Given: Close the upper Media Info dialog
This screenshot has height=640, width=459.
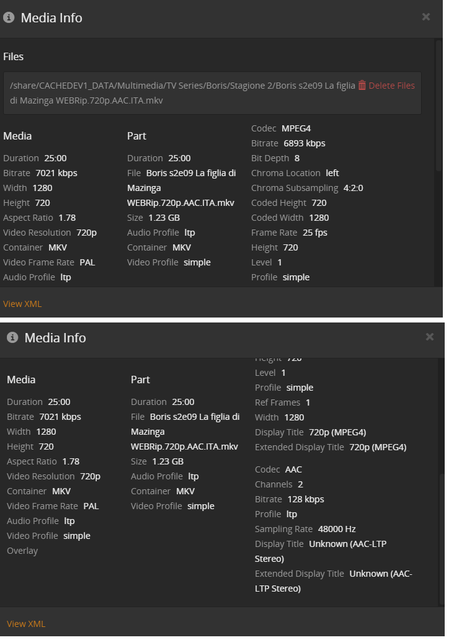Looking at the screenshot, I should point(426,17).
